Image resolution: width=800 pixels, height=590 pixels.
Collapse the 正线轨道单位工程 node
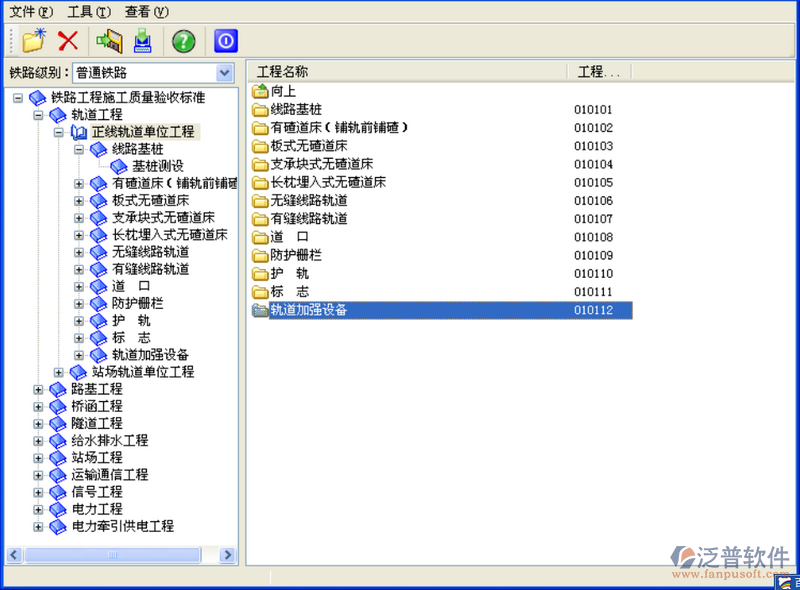[59, 132]
